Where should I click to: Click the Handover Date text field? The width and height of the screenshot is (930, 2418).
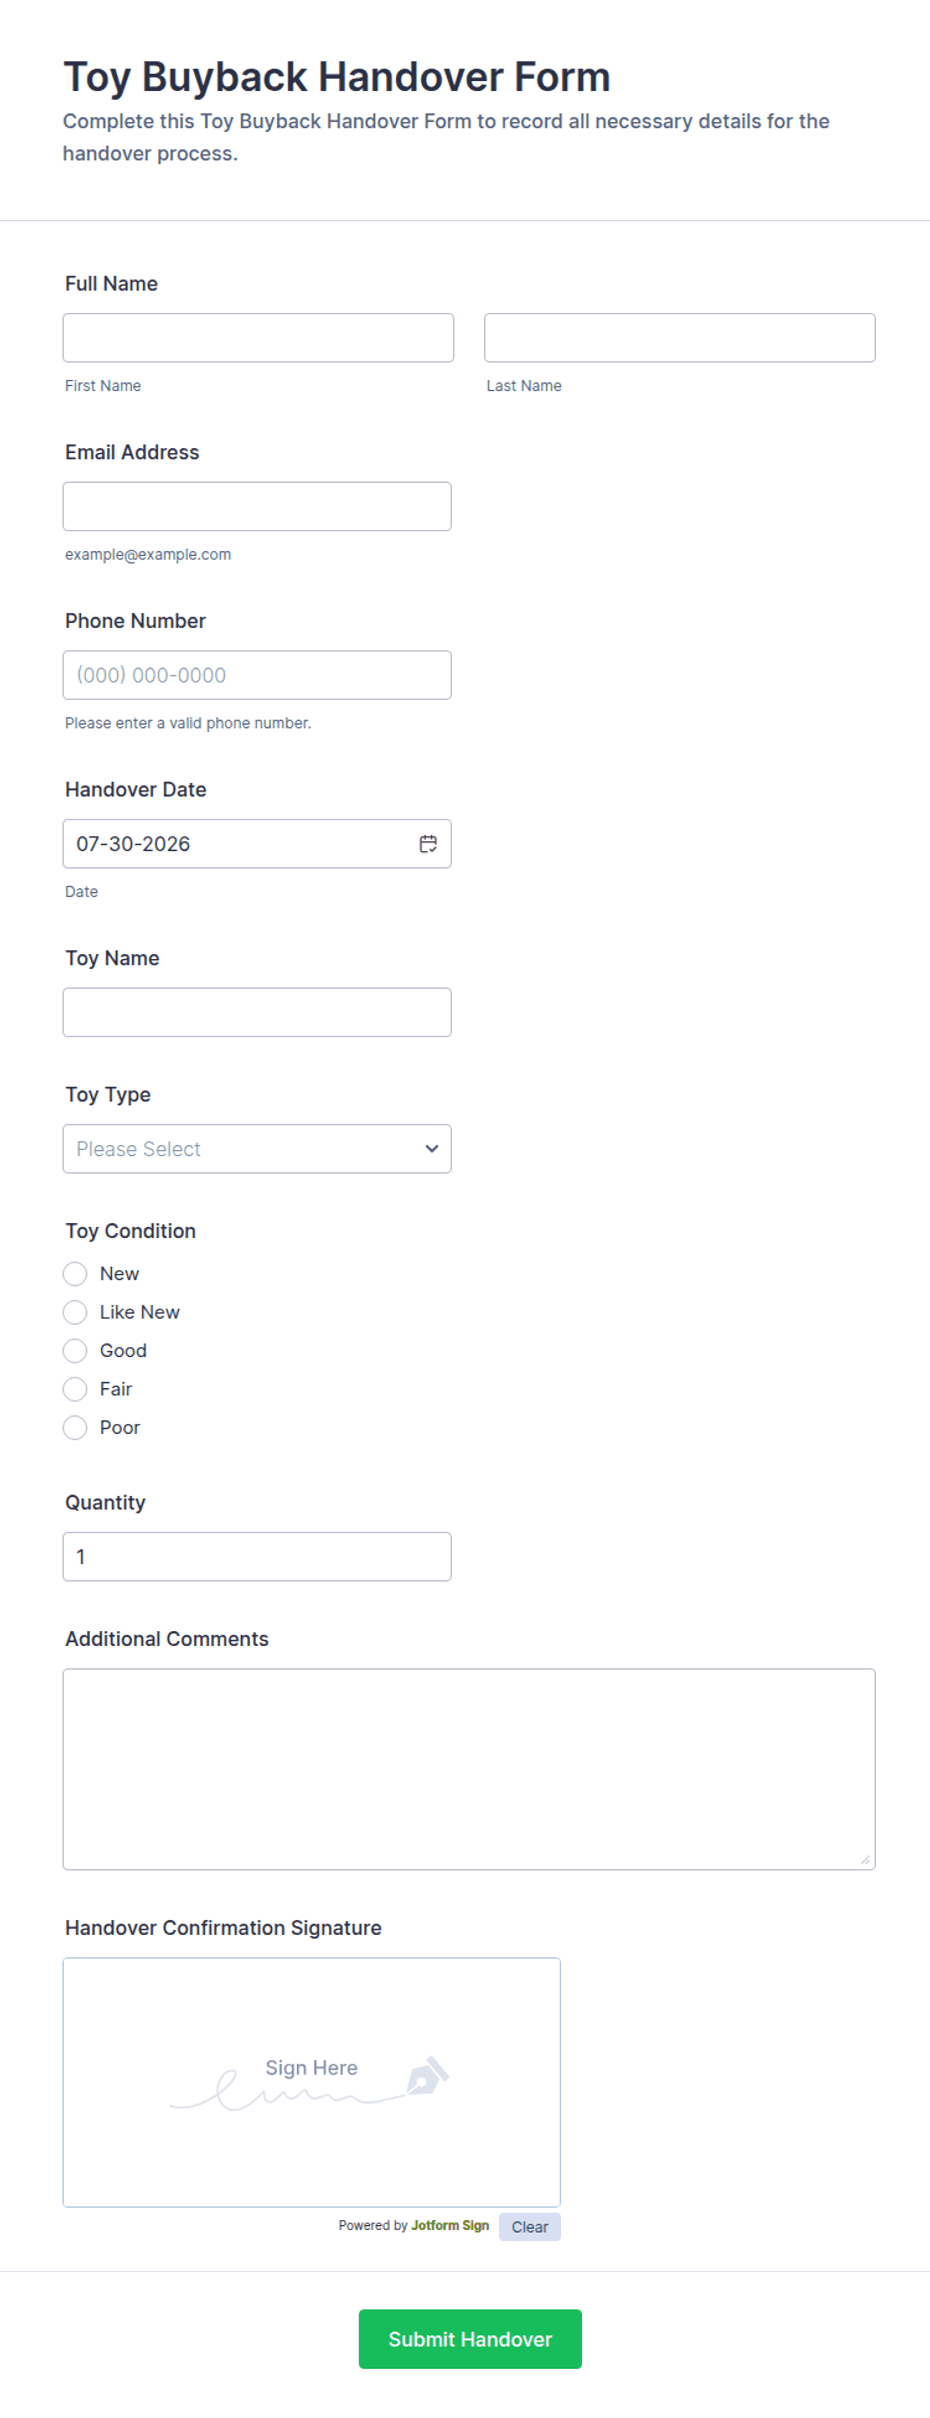tap(240, 844)
